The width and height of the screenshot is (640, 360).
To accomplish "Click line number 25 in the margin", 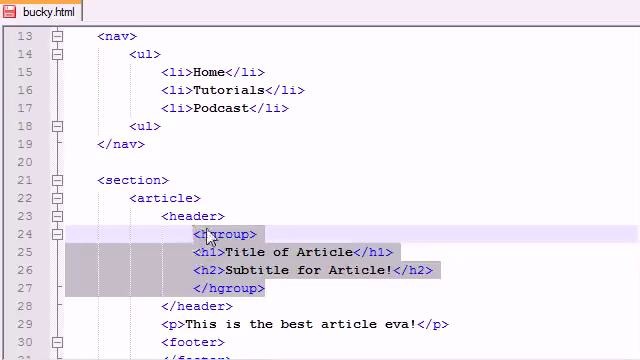I will (25, 252).
